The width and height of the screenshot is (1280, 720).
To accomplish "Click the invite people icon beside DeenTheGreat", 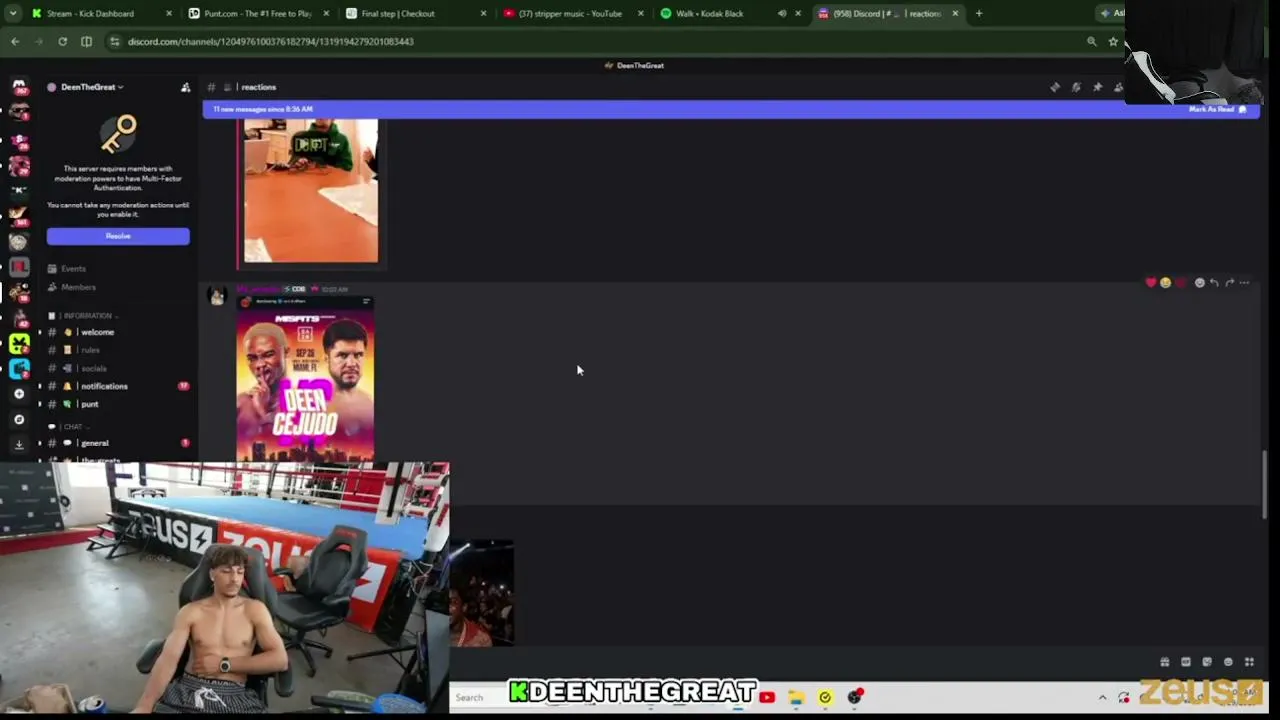I will pyautogui.click(x=185, y=87).
